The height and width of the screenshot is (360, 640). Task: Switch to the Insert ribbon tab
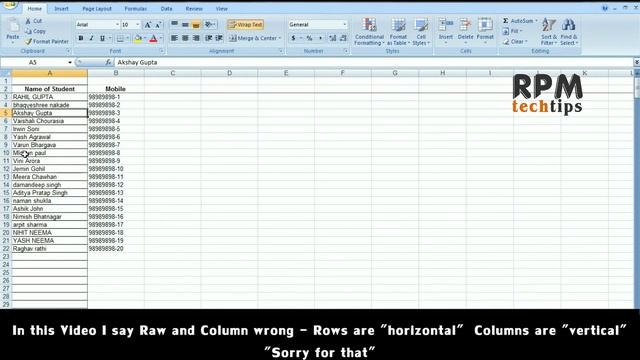click(x=62, y=9)
